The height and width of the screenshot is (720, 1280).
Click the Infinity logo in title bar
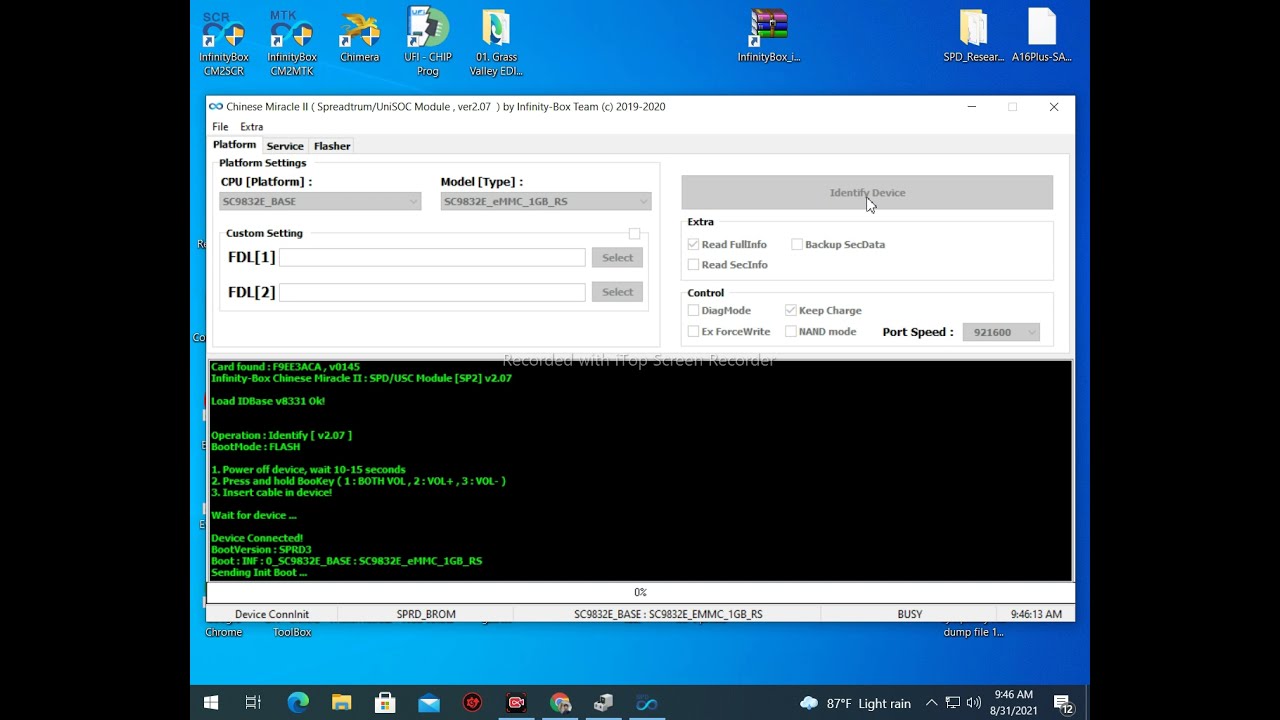point(215,107)
